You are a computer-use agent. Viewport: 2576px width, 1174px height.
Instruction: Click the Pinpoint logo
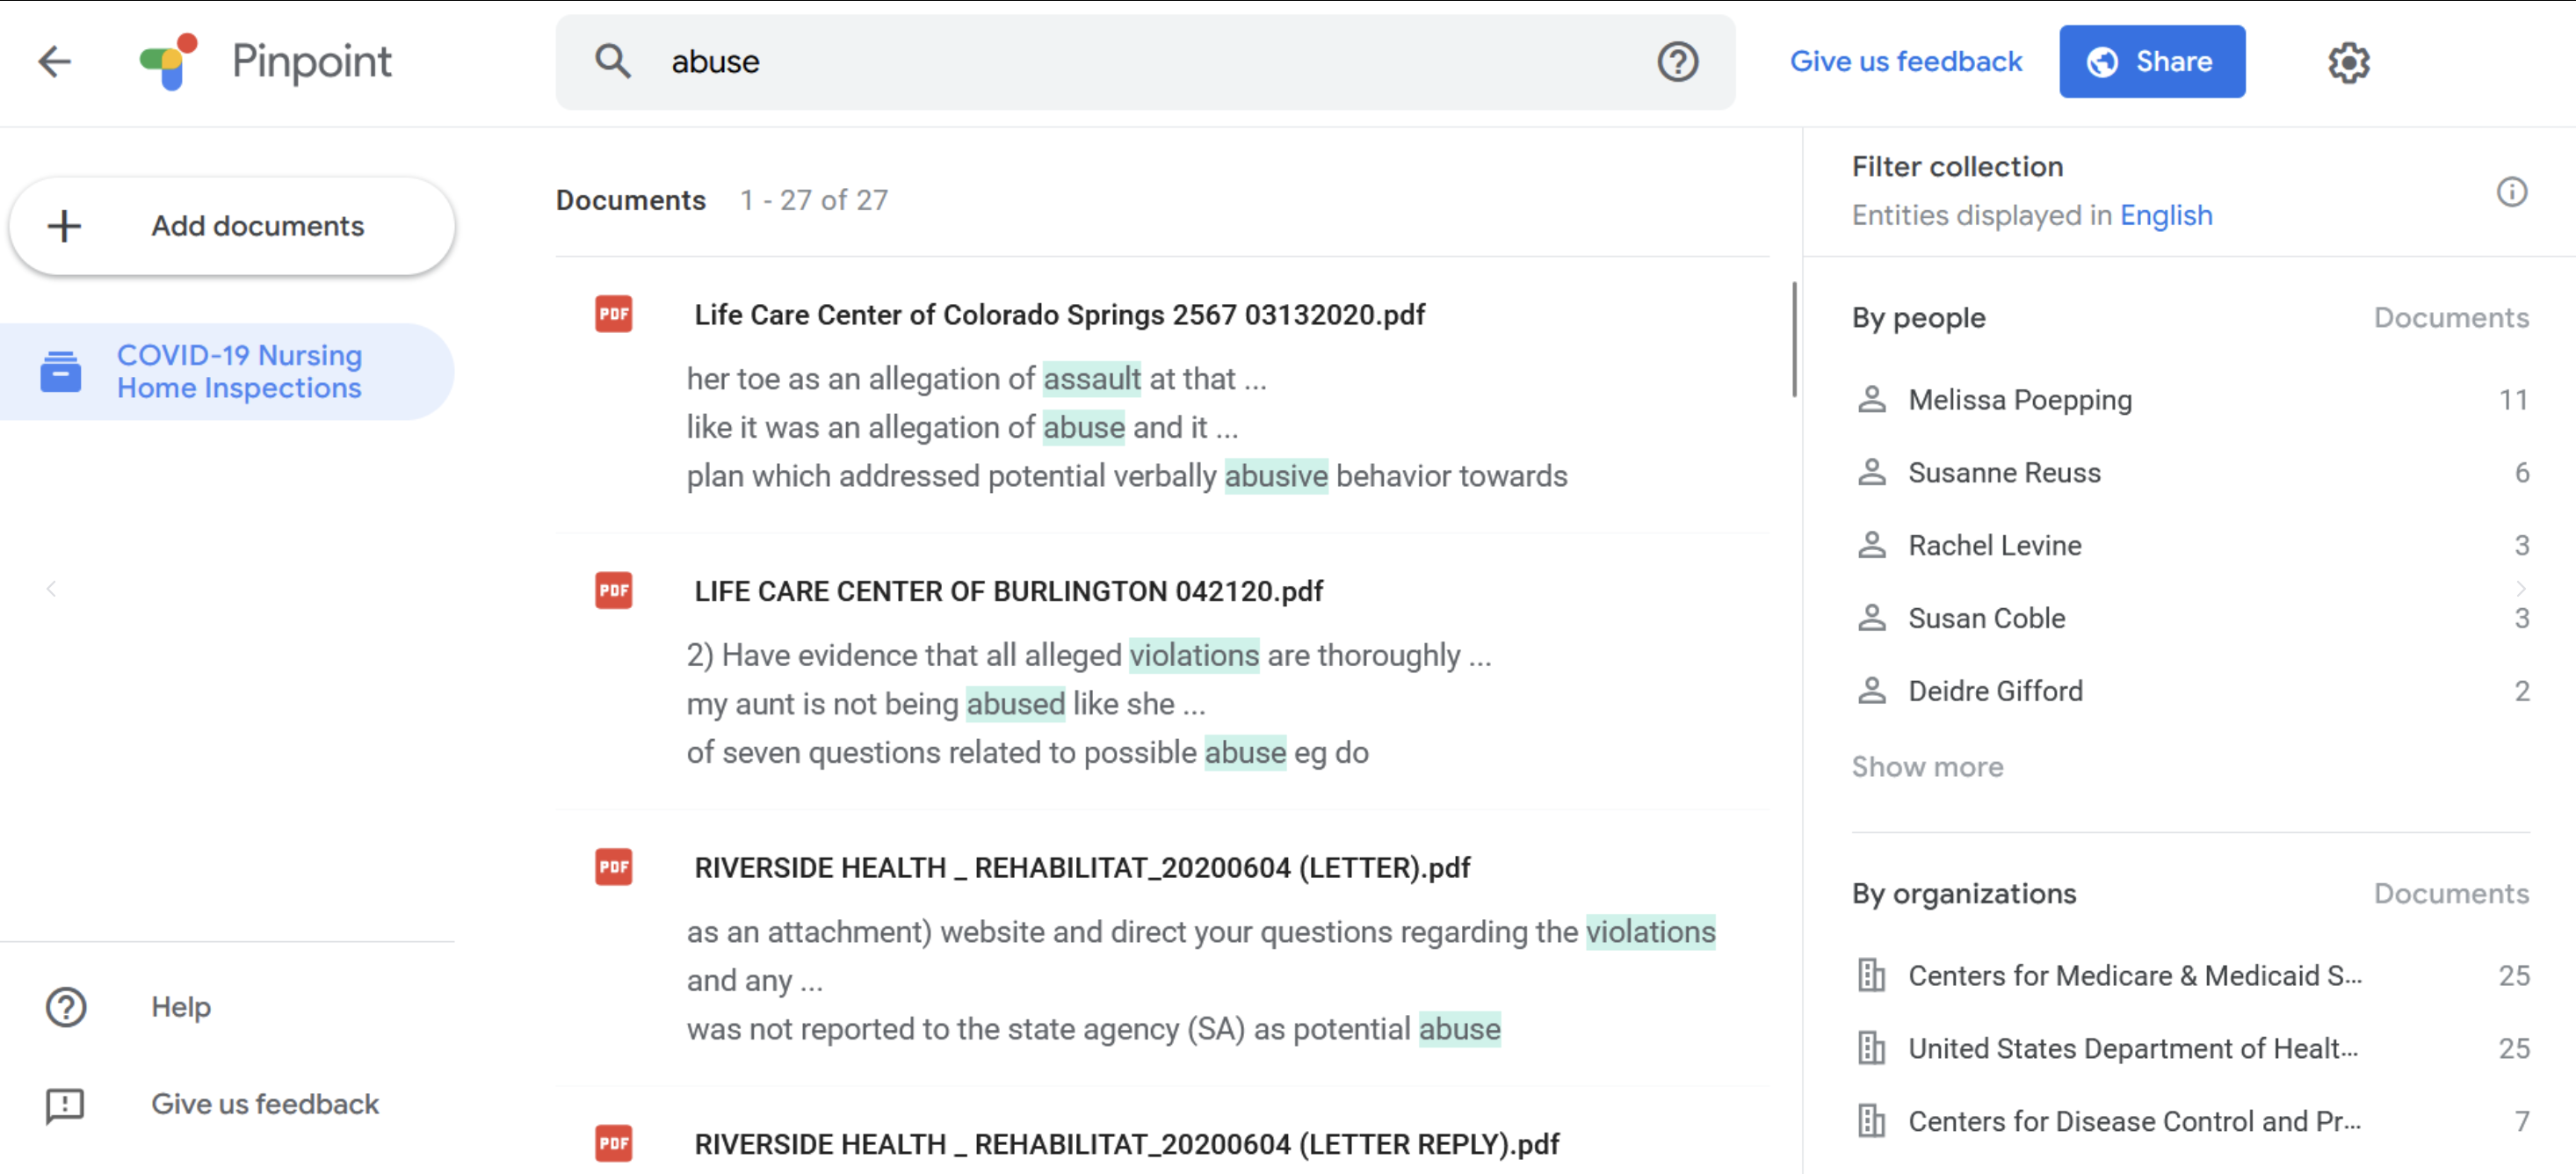169,62
